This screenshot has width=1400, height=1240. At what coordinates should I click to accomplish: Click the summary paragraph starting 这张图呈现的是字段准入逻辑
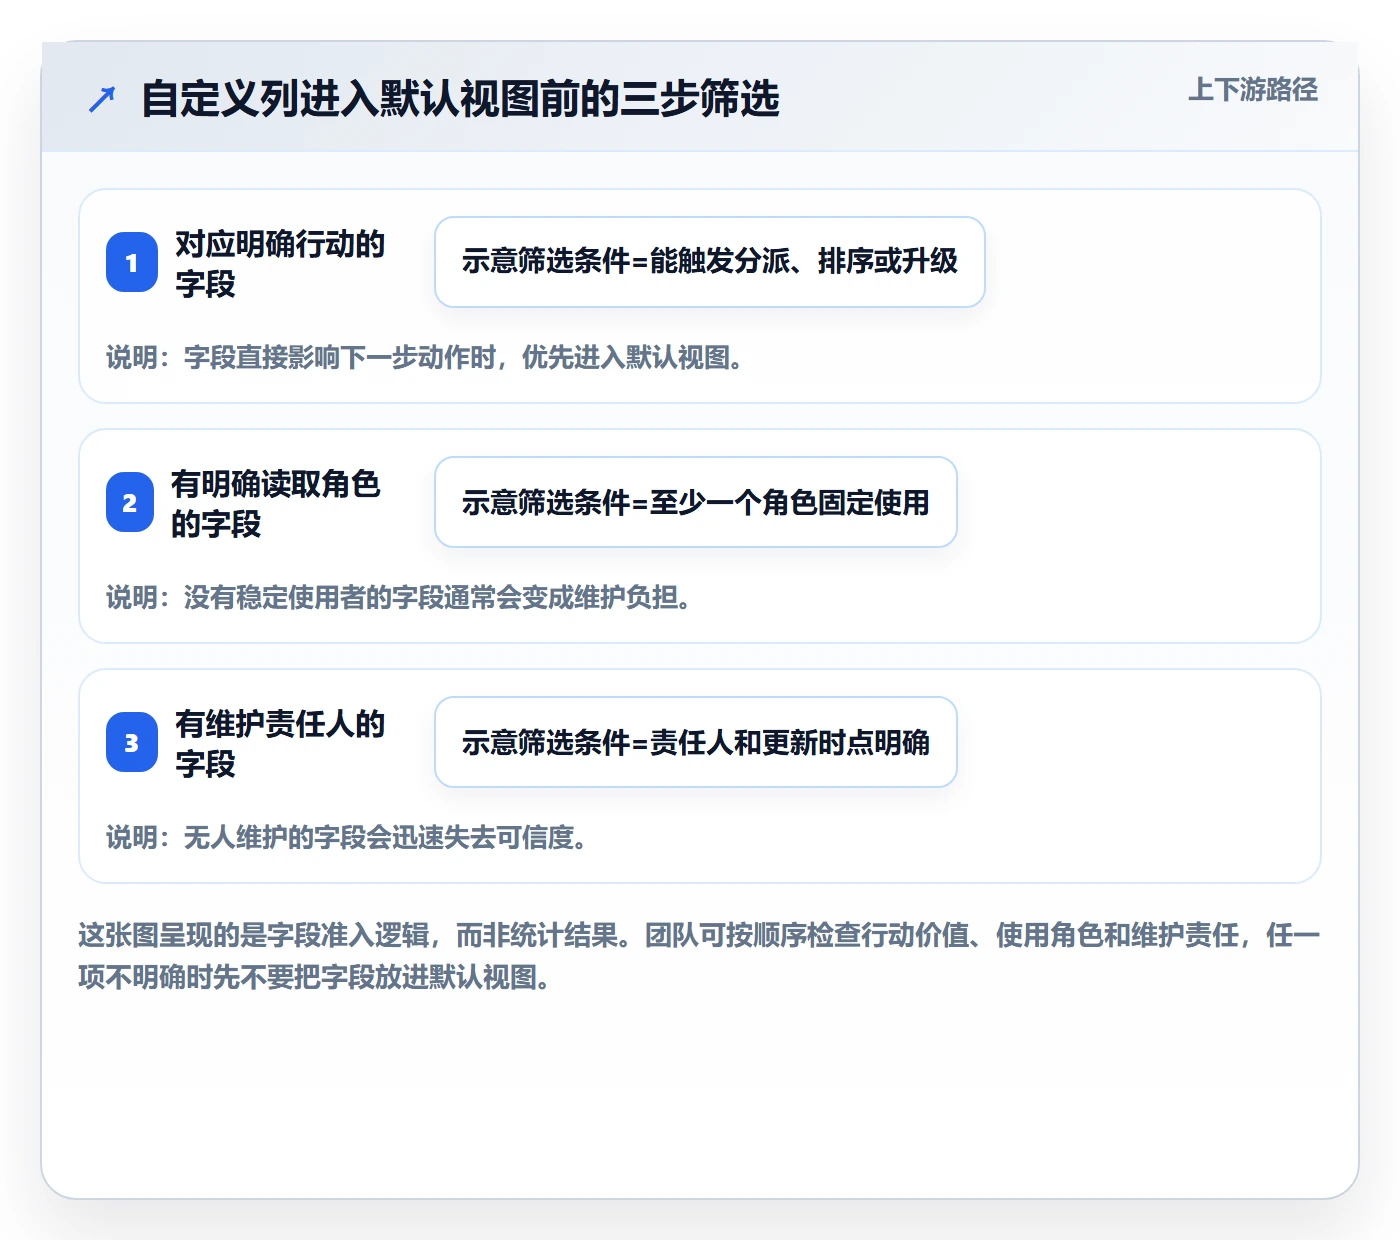(699, 956)
